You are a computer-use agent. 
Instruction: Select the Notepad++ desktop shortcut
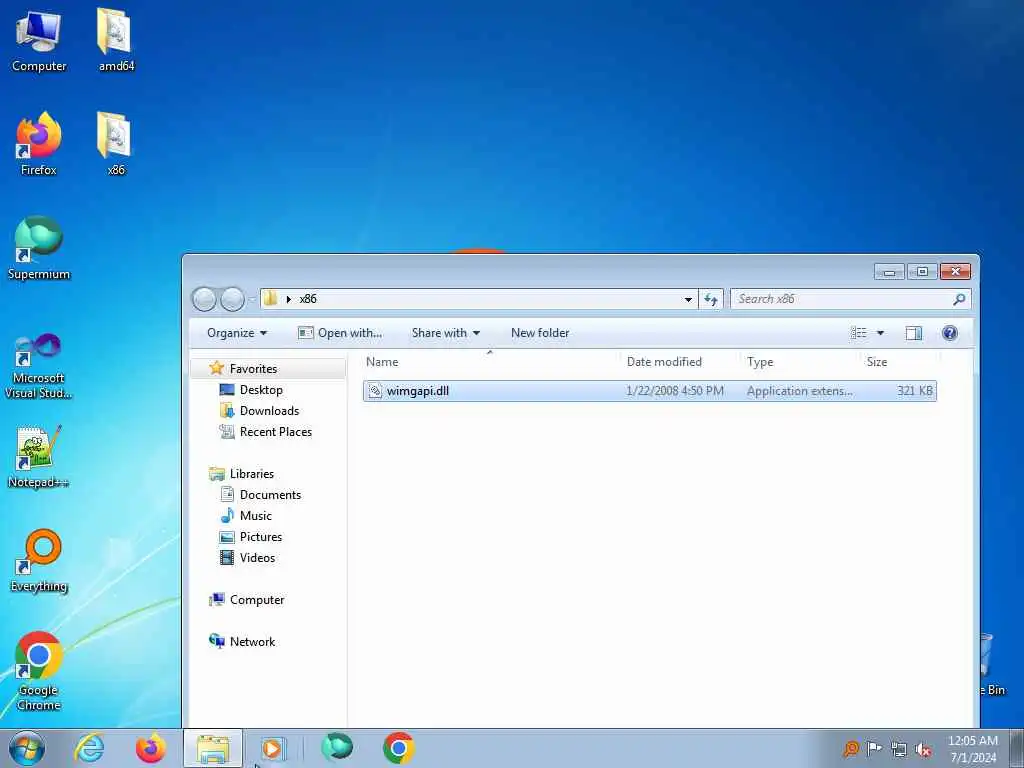pos(39,456)
